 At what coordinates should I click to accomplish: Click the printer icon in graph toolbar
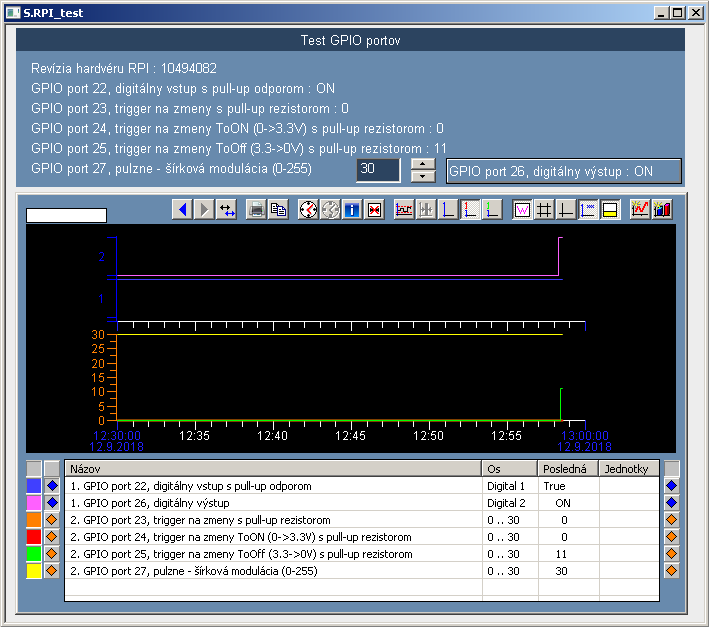pos(257,209)
